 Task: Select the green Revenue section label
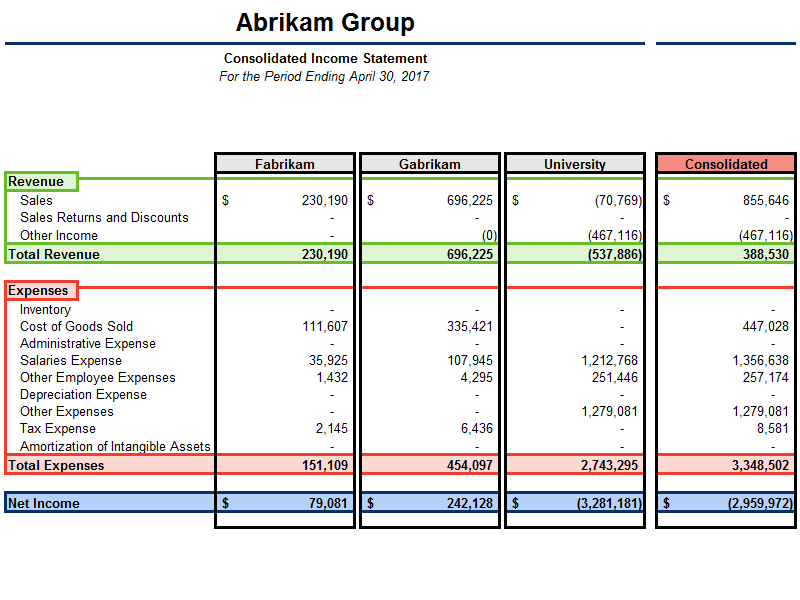click(x=36, y=182)
